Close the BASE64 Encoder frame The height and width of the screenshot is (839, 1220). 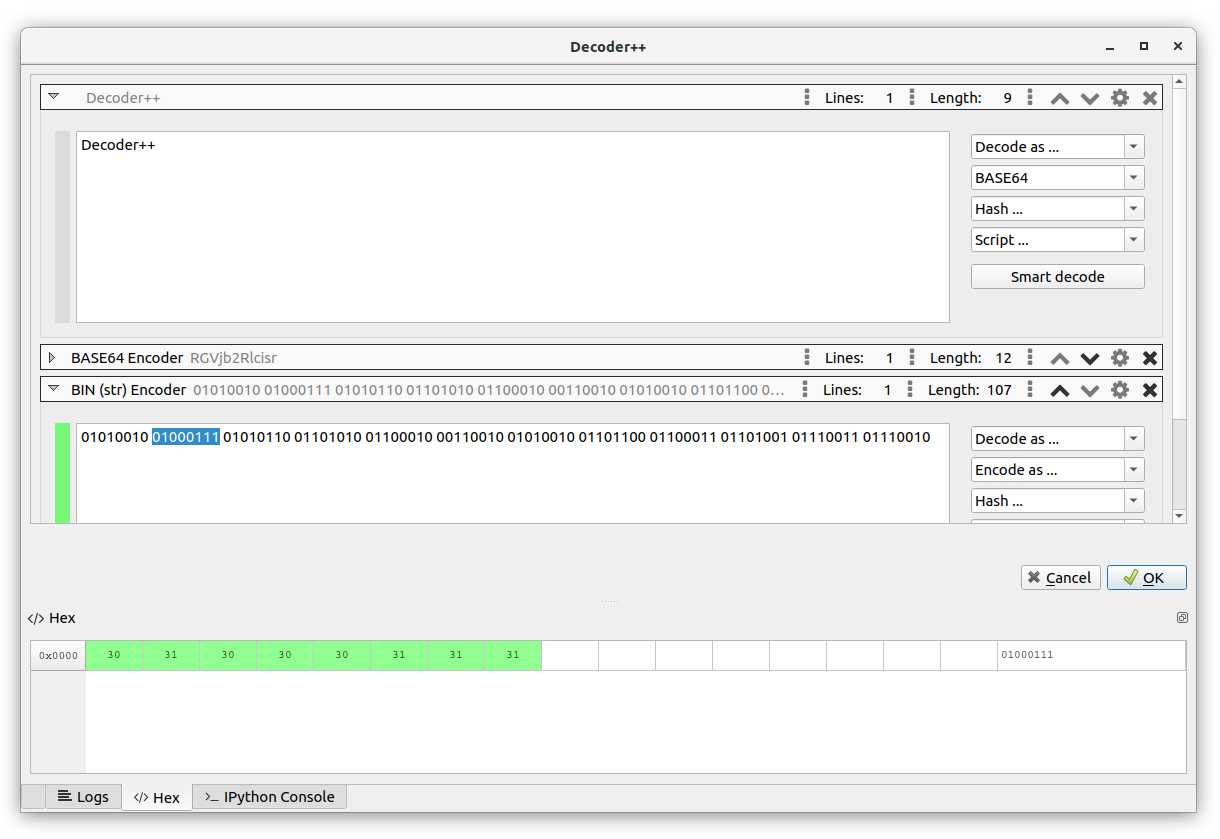pyautogui.click(x=1150, y=358)
